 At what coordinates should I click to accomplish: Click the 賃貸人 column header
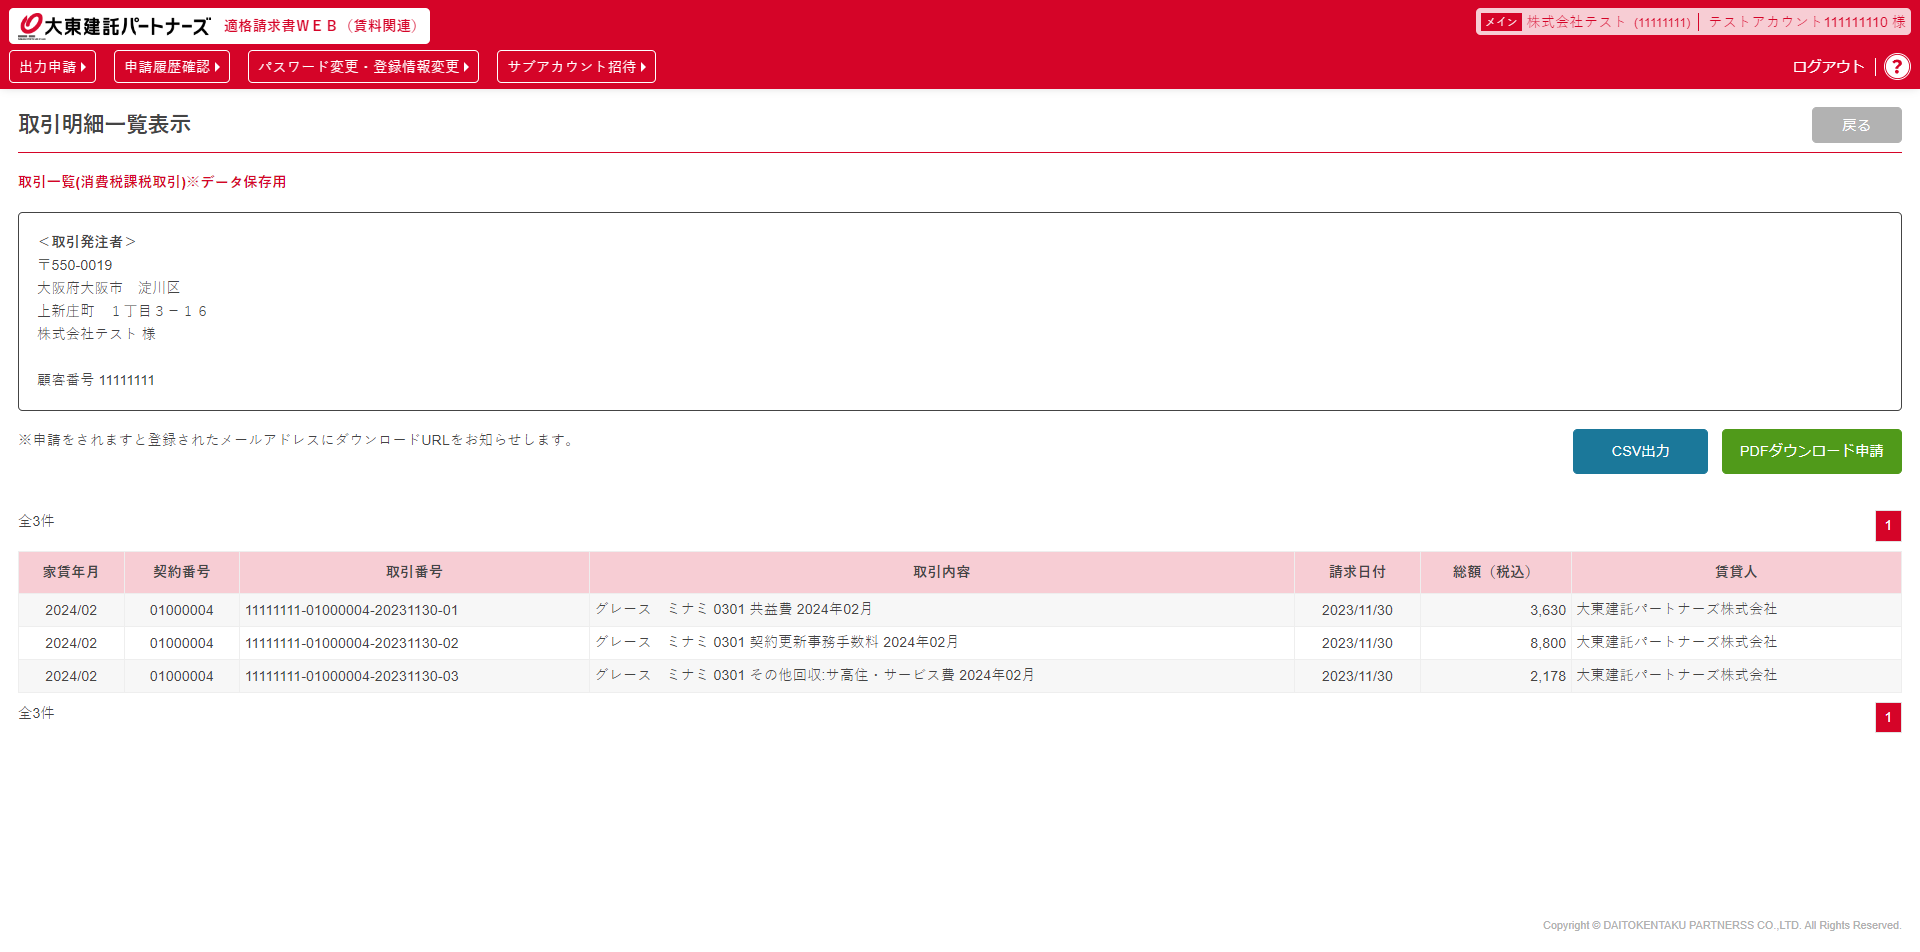(1736, 572)
